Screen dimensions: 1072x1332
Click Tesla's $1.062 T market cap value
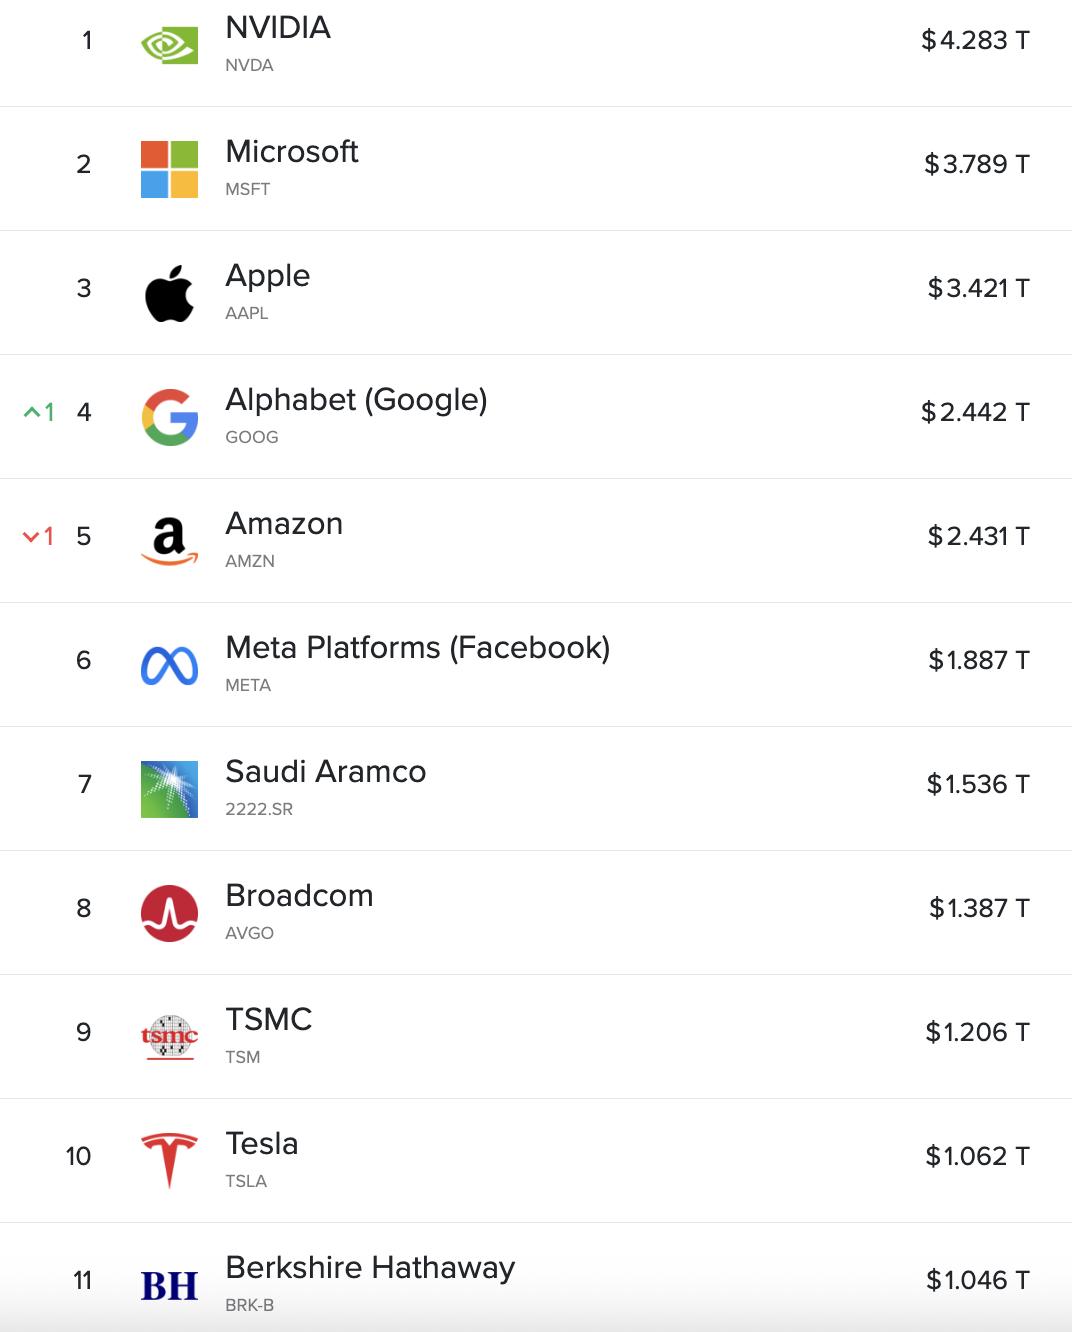(977, 1157)
